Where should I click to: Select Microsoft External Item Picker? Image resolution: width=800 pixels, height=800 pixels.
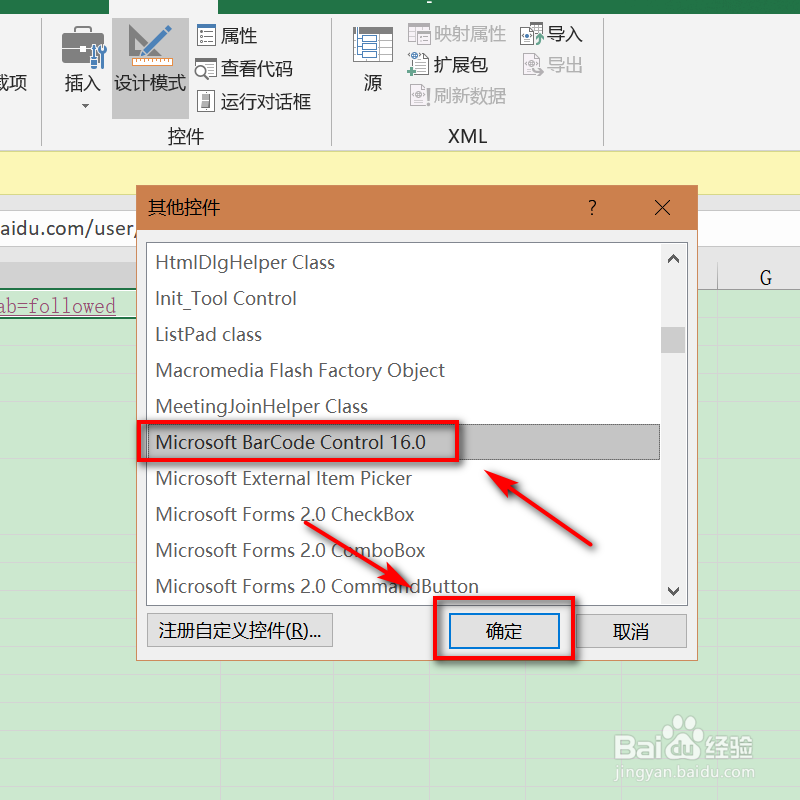click(x=403, y=478)
